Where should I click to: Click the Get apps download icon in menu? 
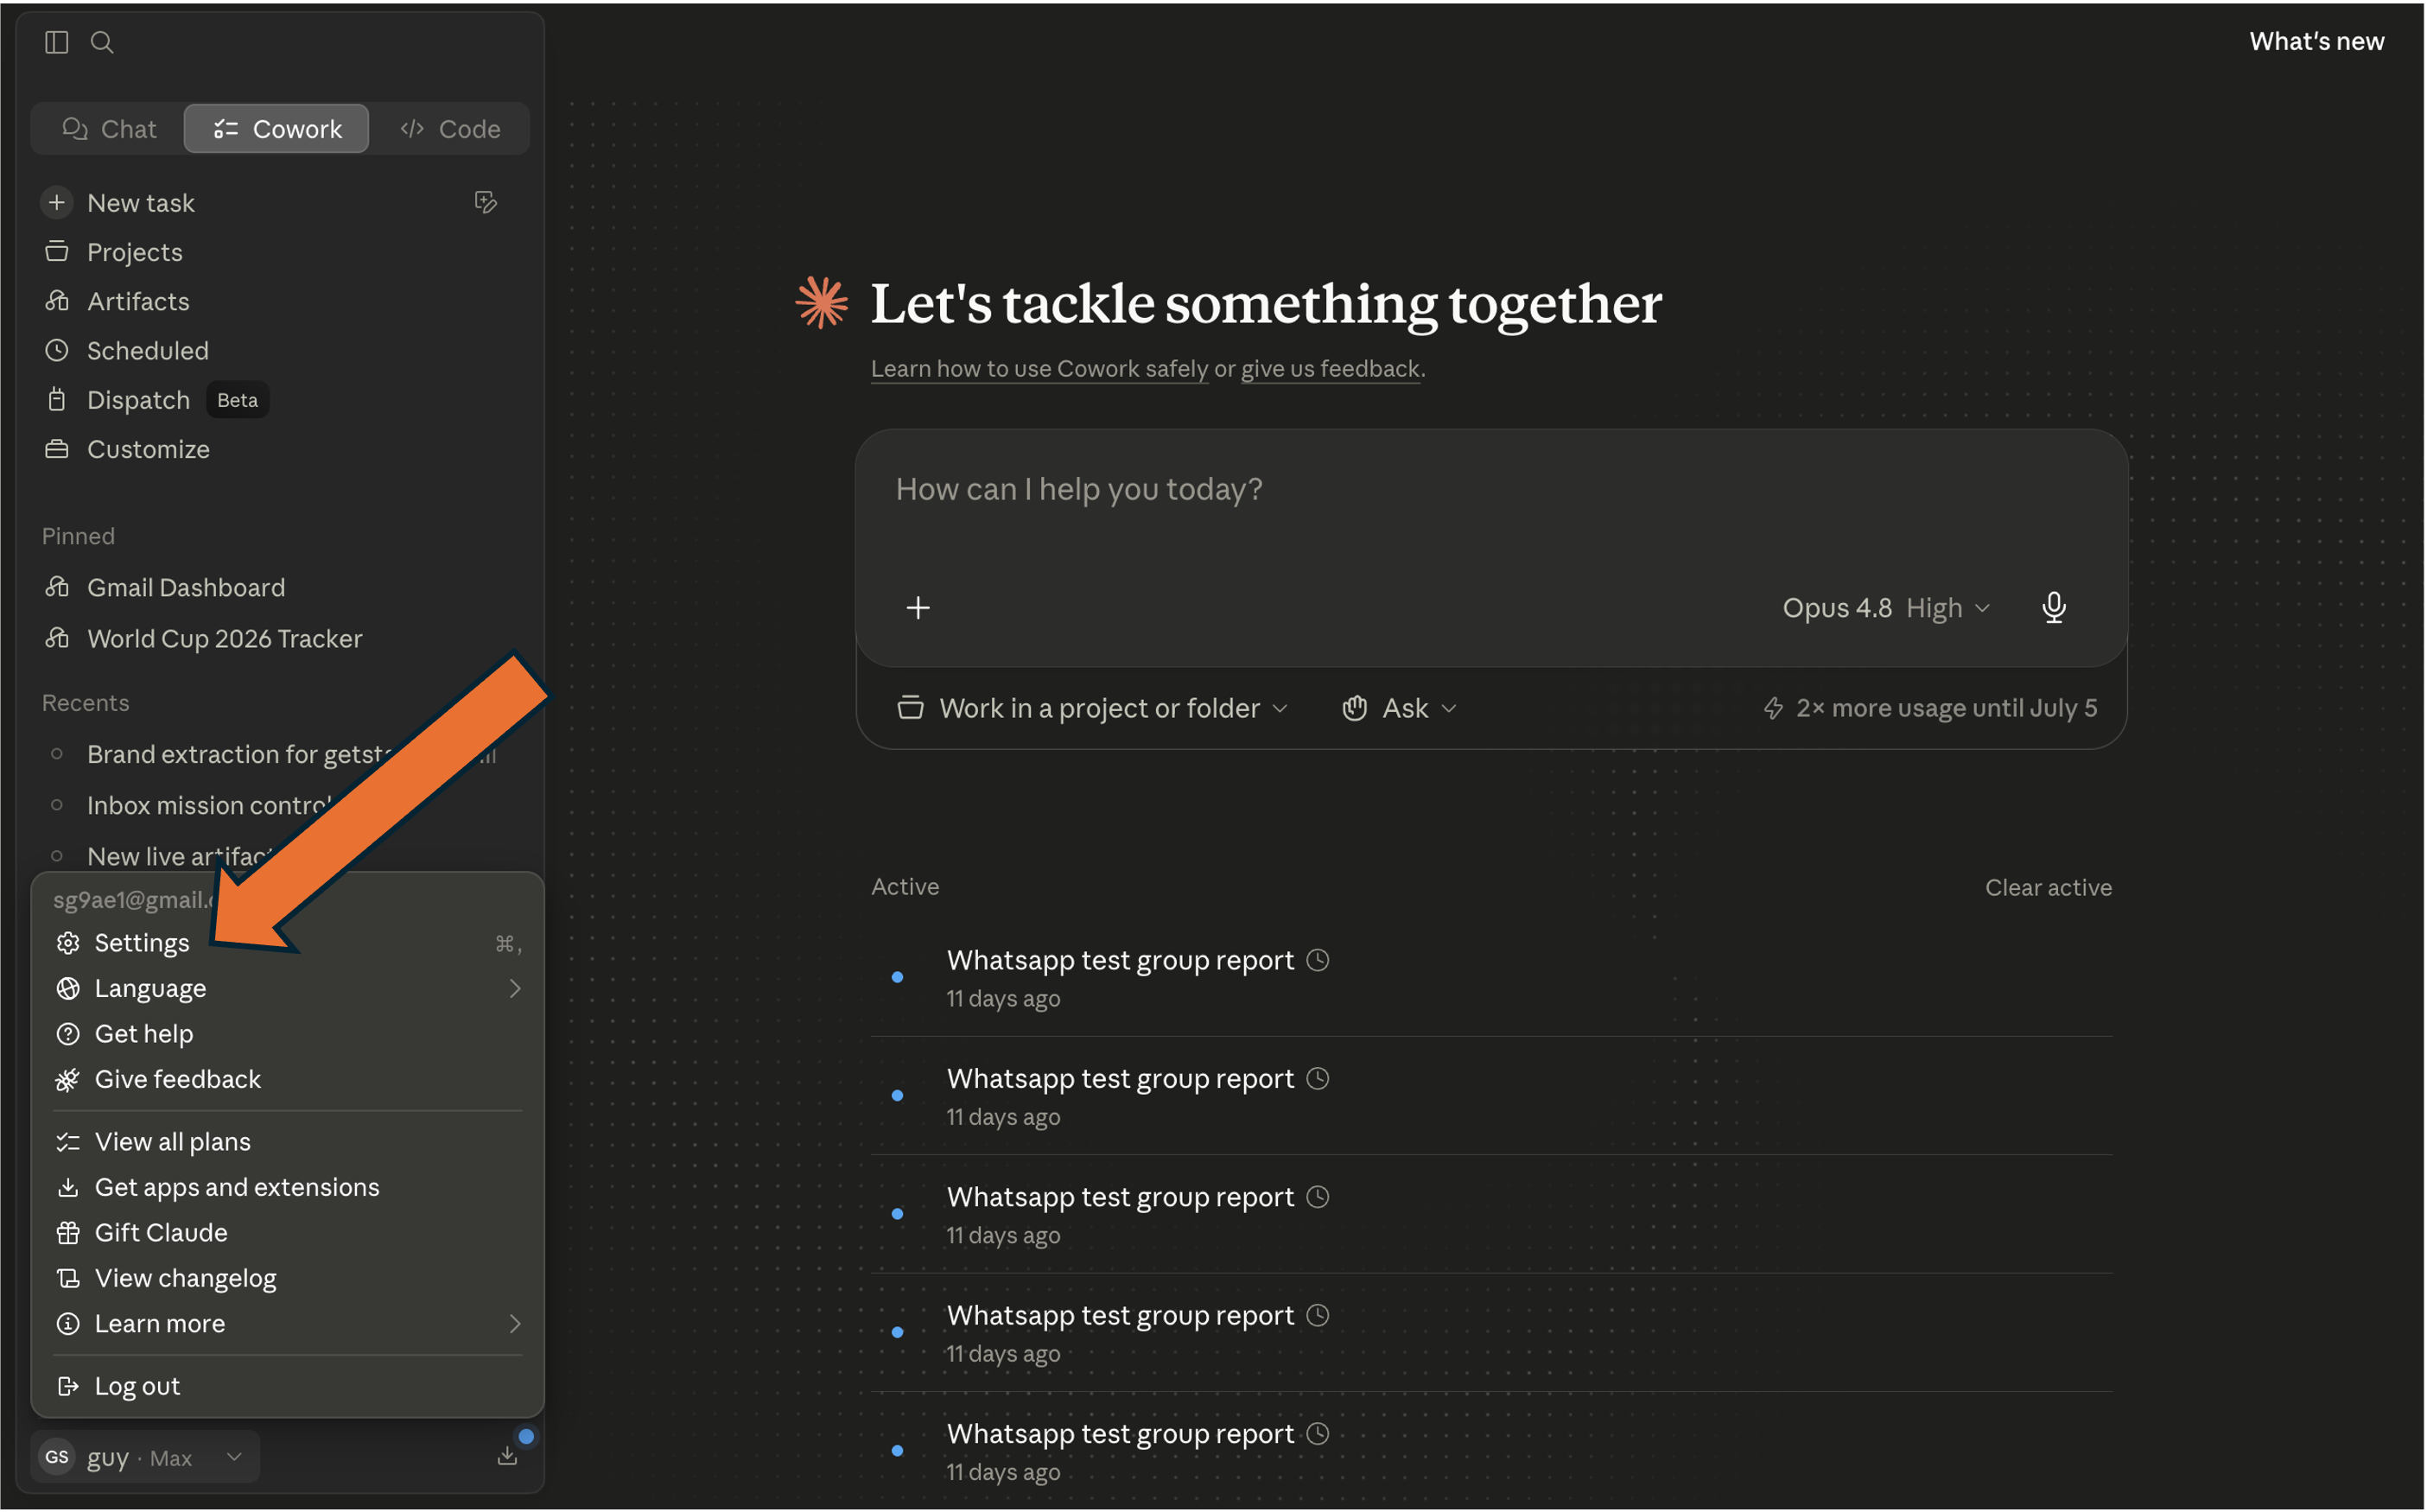68,1187
